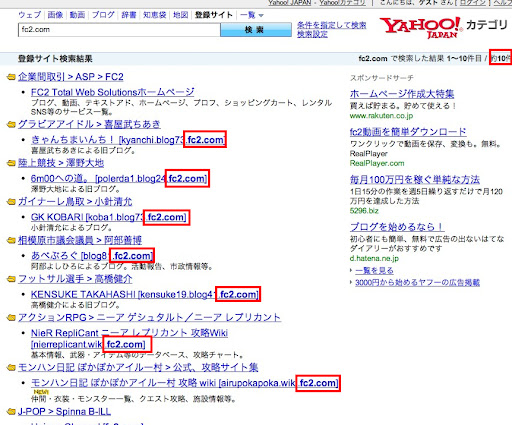
Task: Open あべぶろぐ blog link
Action: coord(92,256)
